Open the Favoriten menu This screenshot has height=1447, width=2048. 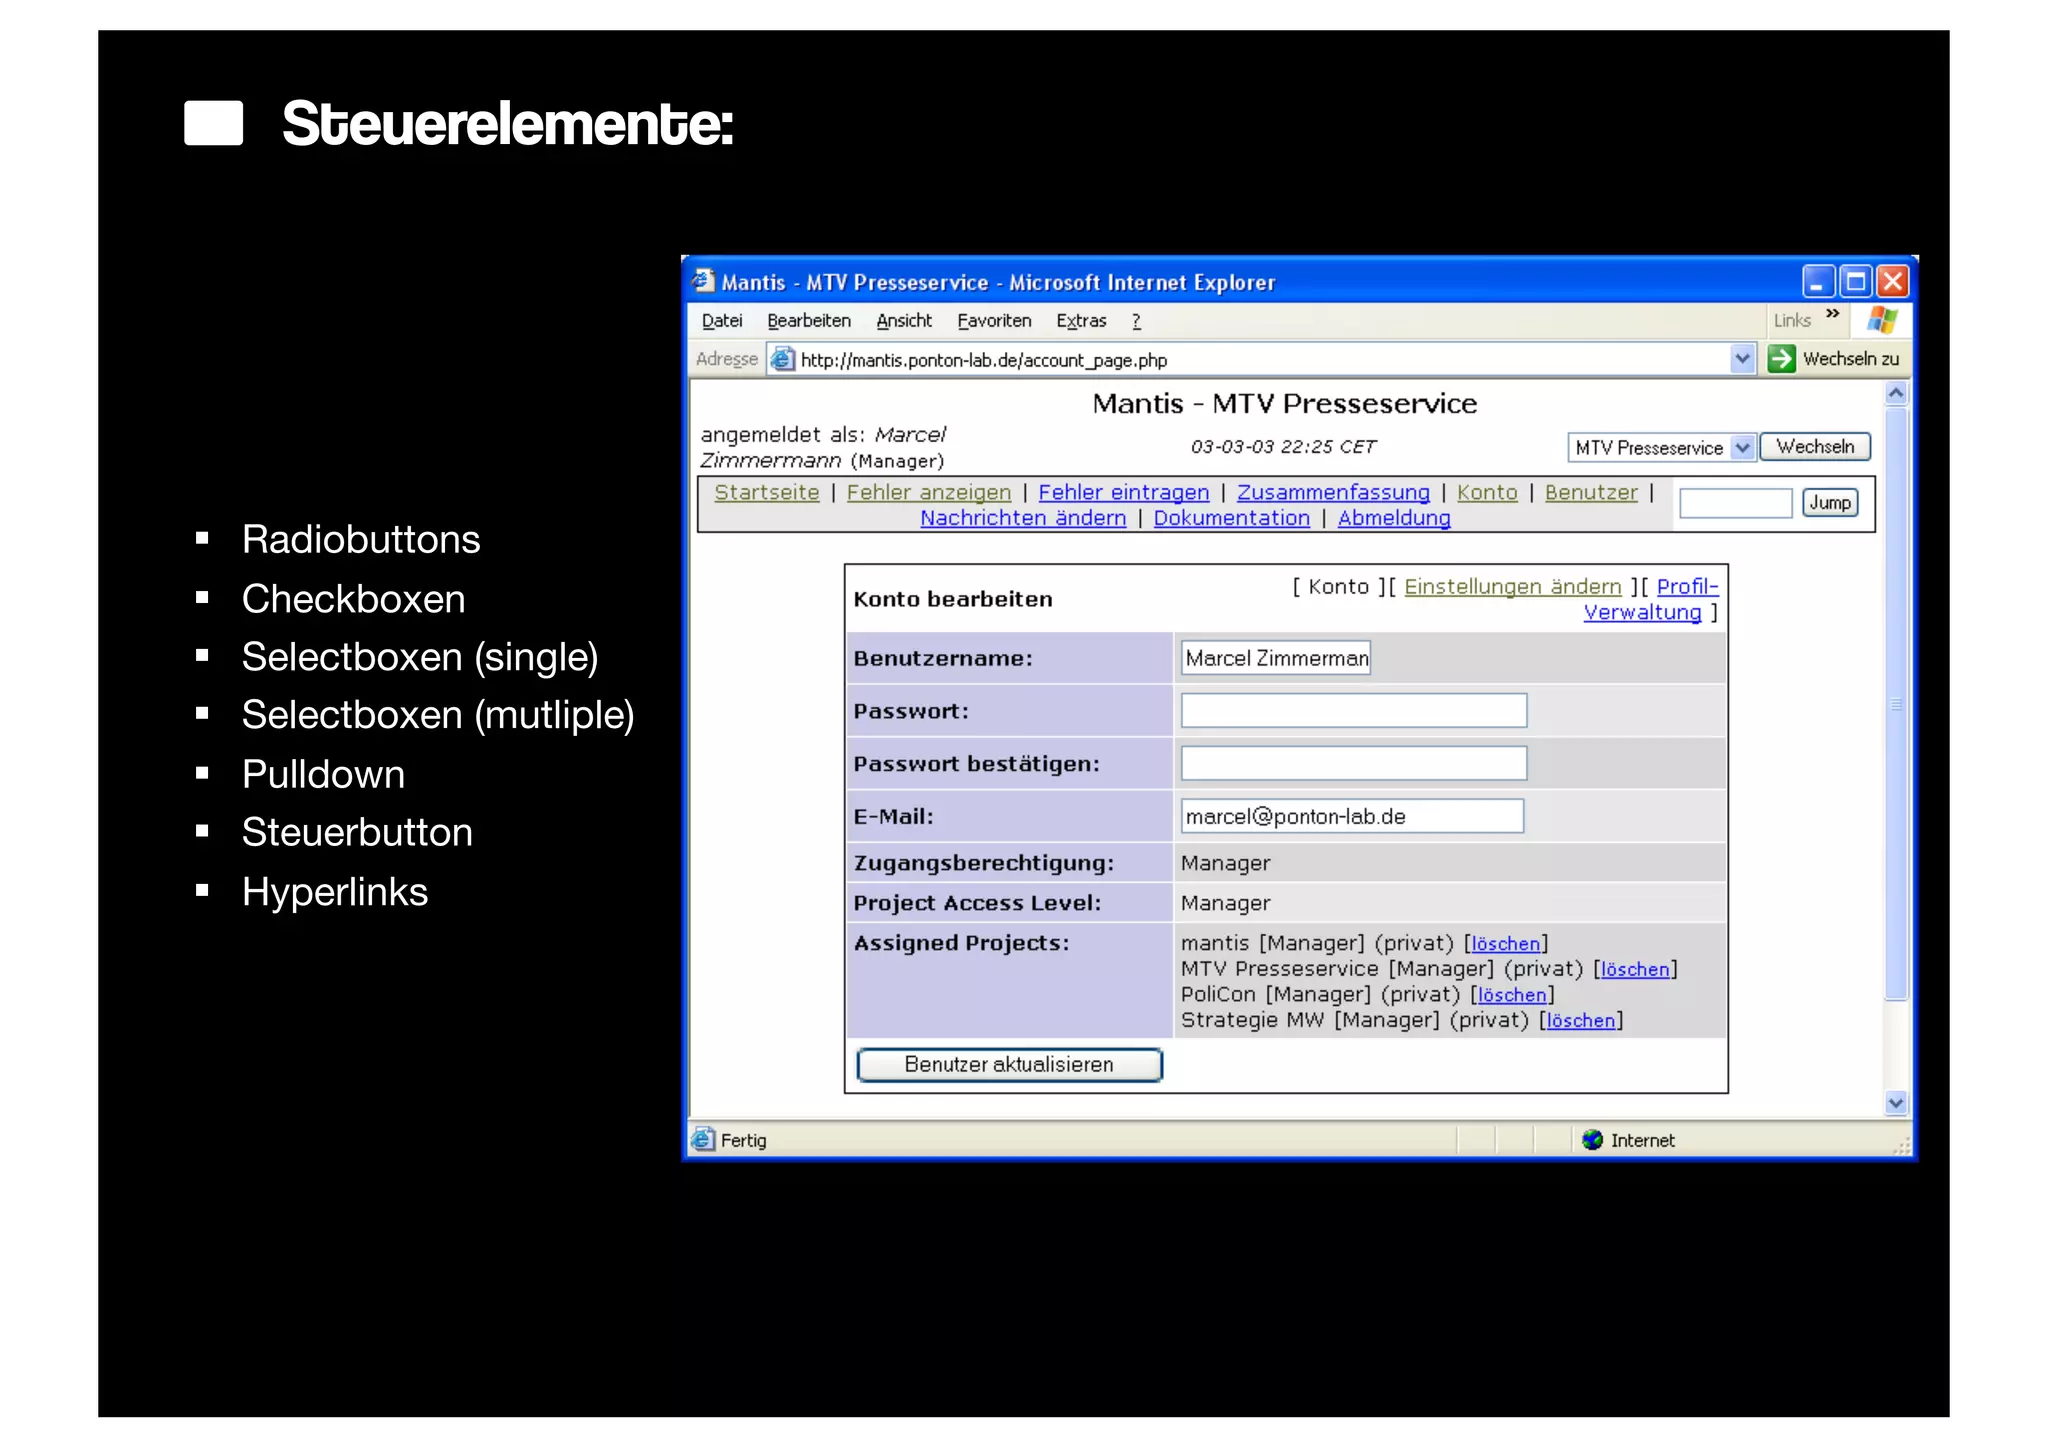click(x=994, y=320)
